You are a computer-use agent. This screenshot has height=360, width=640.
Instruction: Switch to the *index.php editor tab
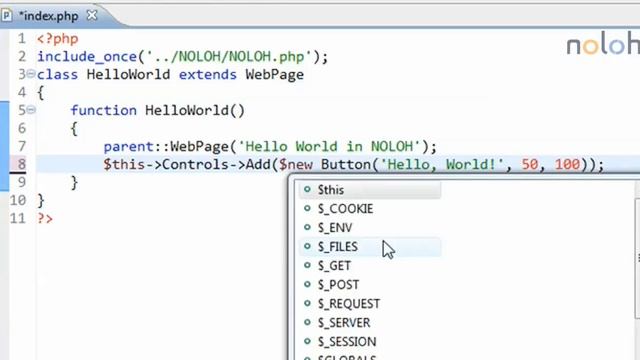[x=49, y=16]
